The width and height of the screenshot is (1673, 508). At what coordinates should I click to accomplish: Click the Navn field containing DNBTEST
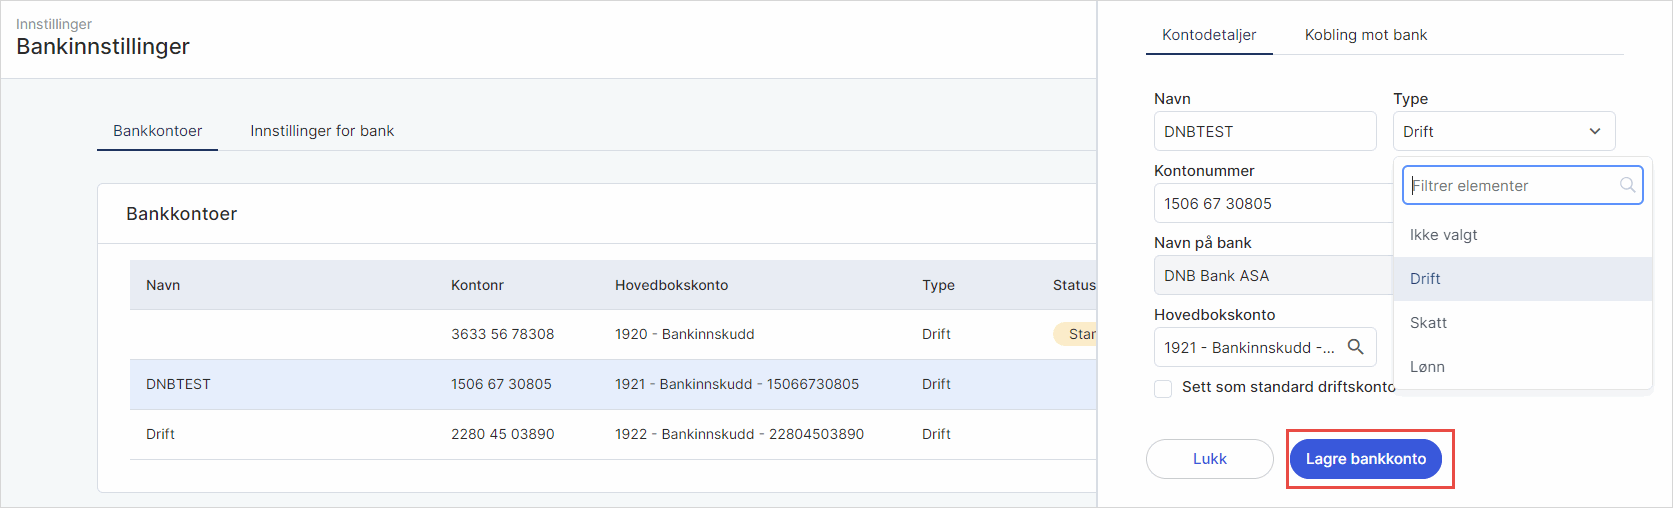tap(1264, 131)
